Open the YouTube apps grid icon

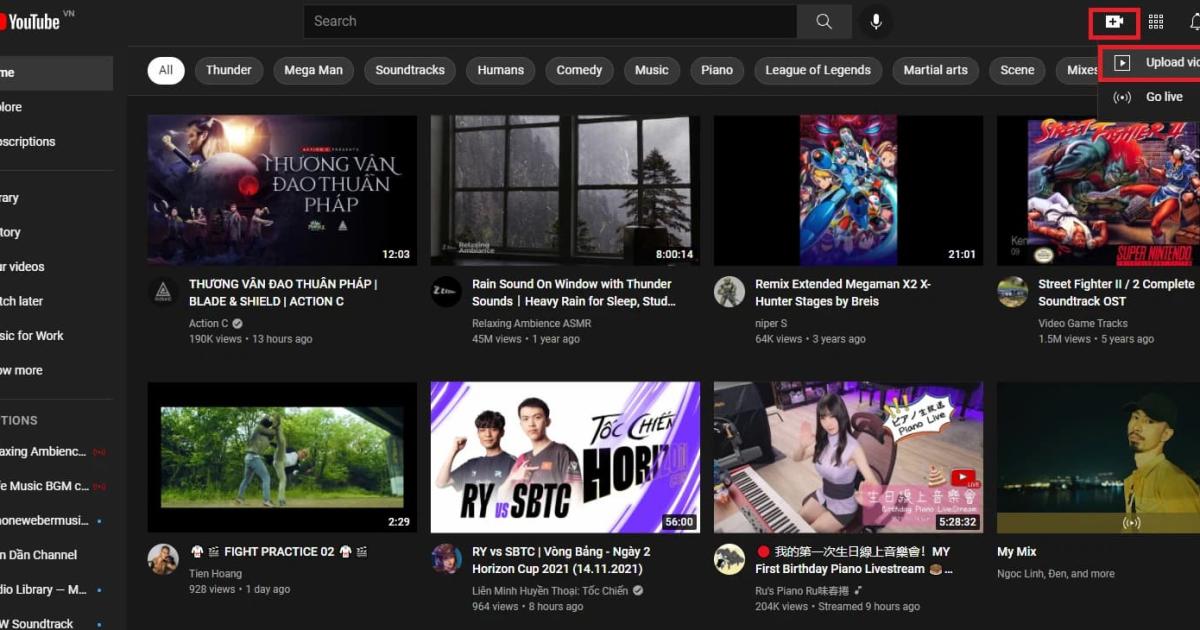click(1157, 21)
